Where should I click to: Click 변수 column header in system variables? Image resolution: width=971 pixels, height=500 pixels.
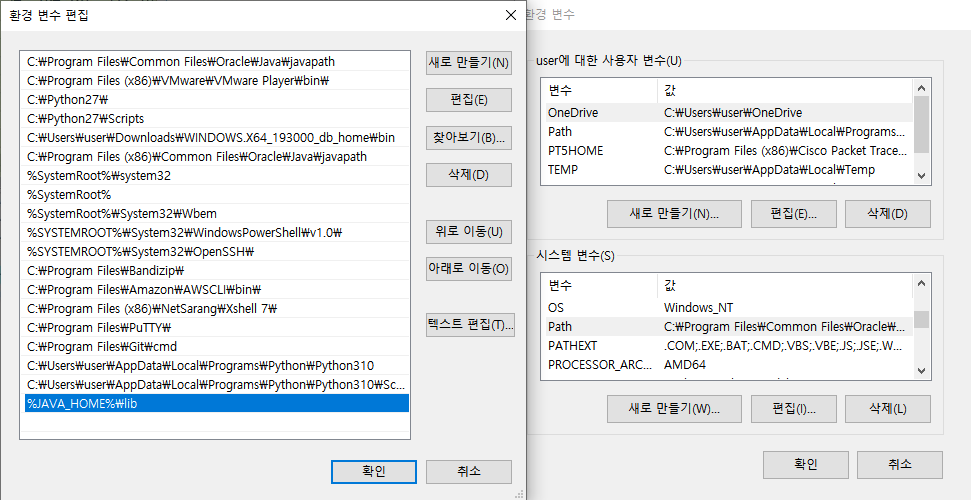pyautogui.click(x=599, y=286)
